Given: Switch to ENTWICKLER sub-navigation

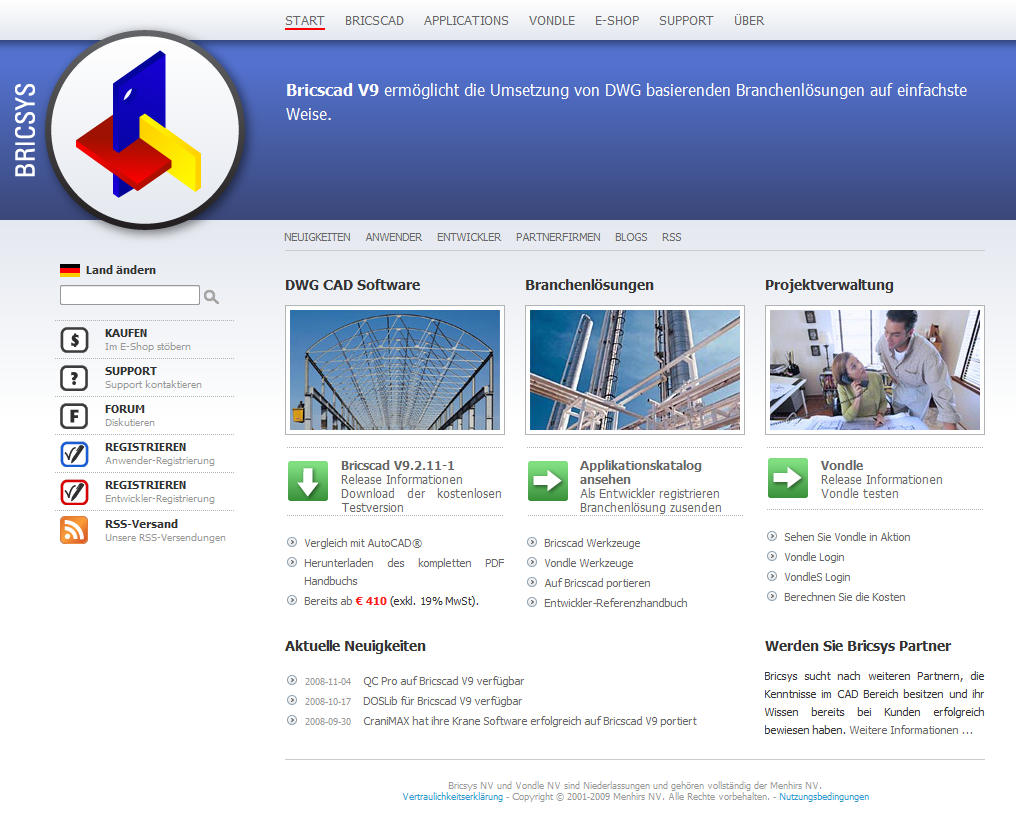Looking at the screenshot, I should [x=468, y=237].
